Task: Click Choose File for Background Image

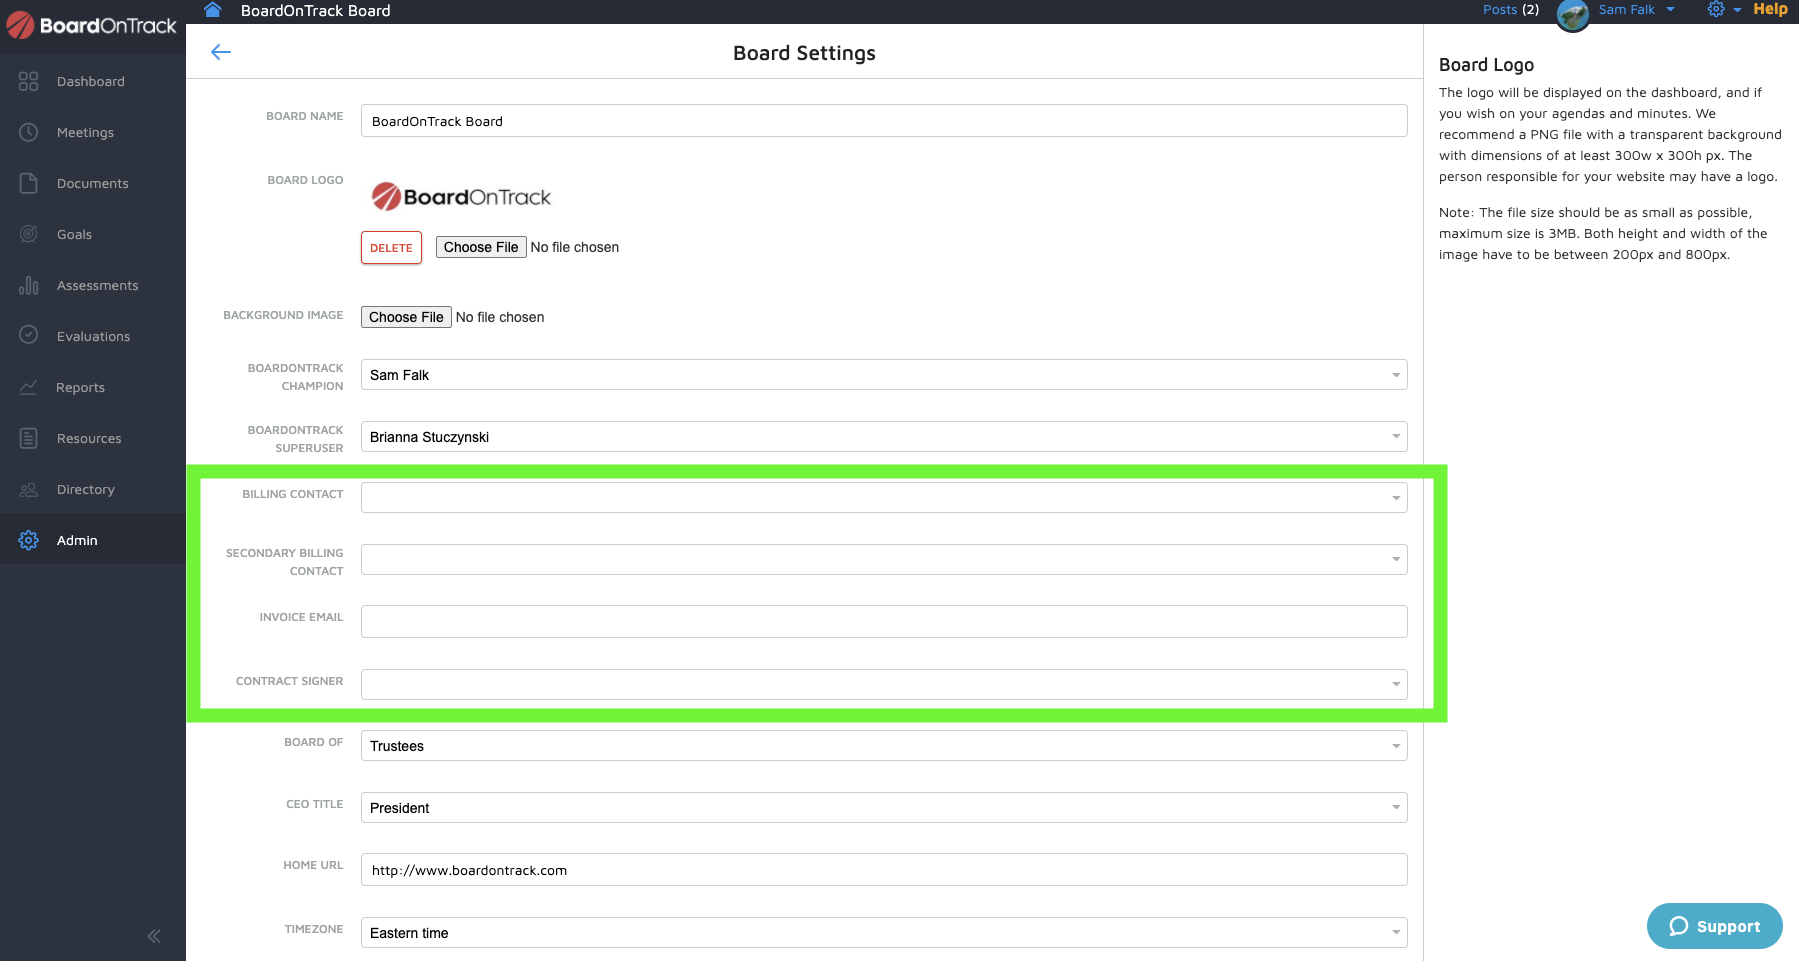Action: point(406,317)
